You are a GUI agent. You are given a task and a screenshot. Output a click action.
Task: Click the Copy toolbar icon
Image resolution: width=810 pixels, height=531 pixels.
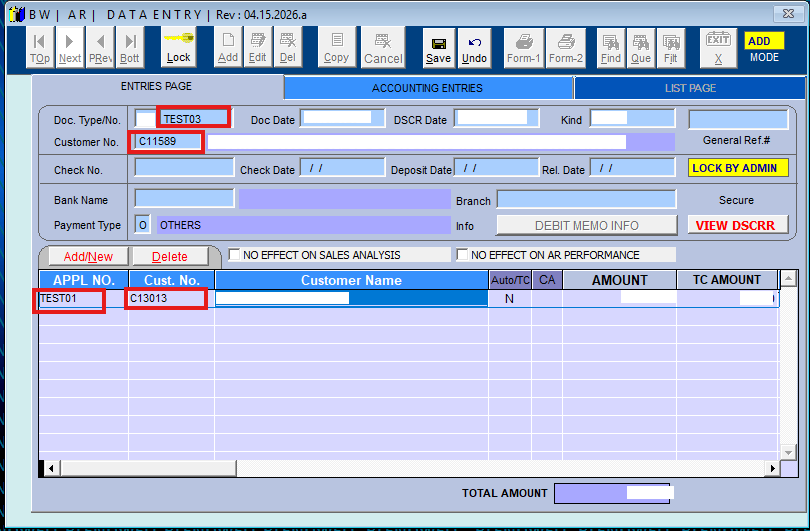(x=337, y=48)
